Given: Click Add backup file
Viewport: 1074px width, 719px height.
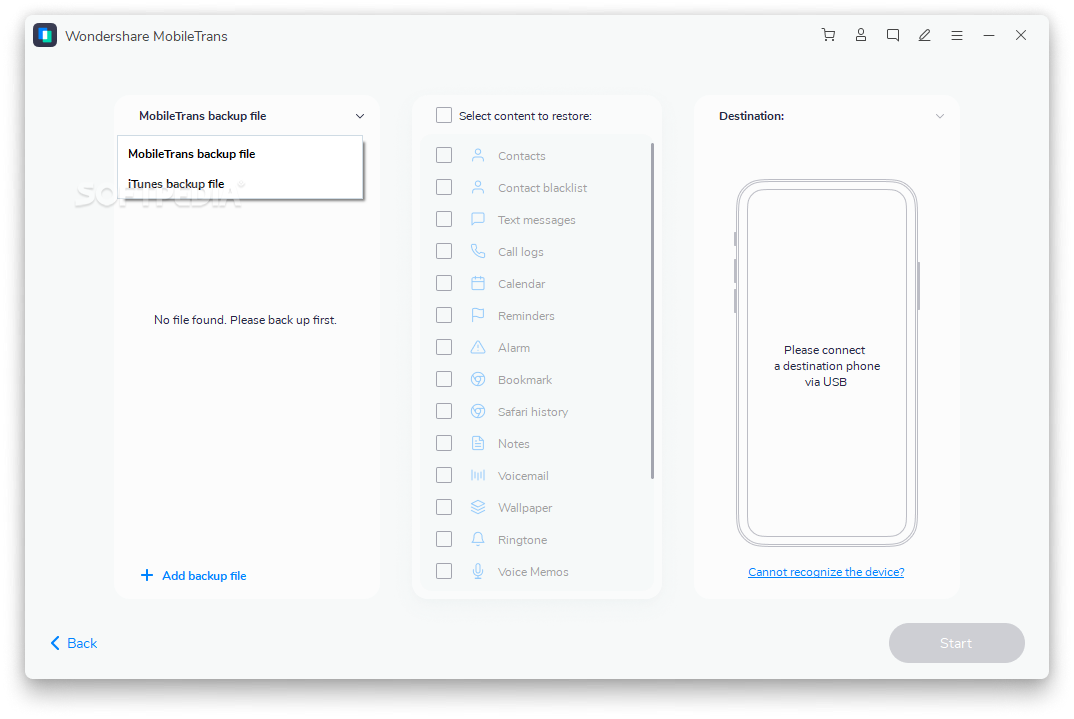Looking at the screenshot, I should tap(204, 576).
